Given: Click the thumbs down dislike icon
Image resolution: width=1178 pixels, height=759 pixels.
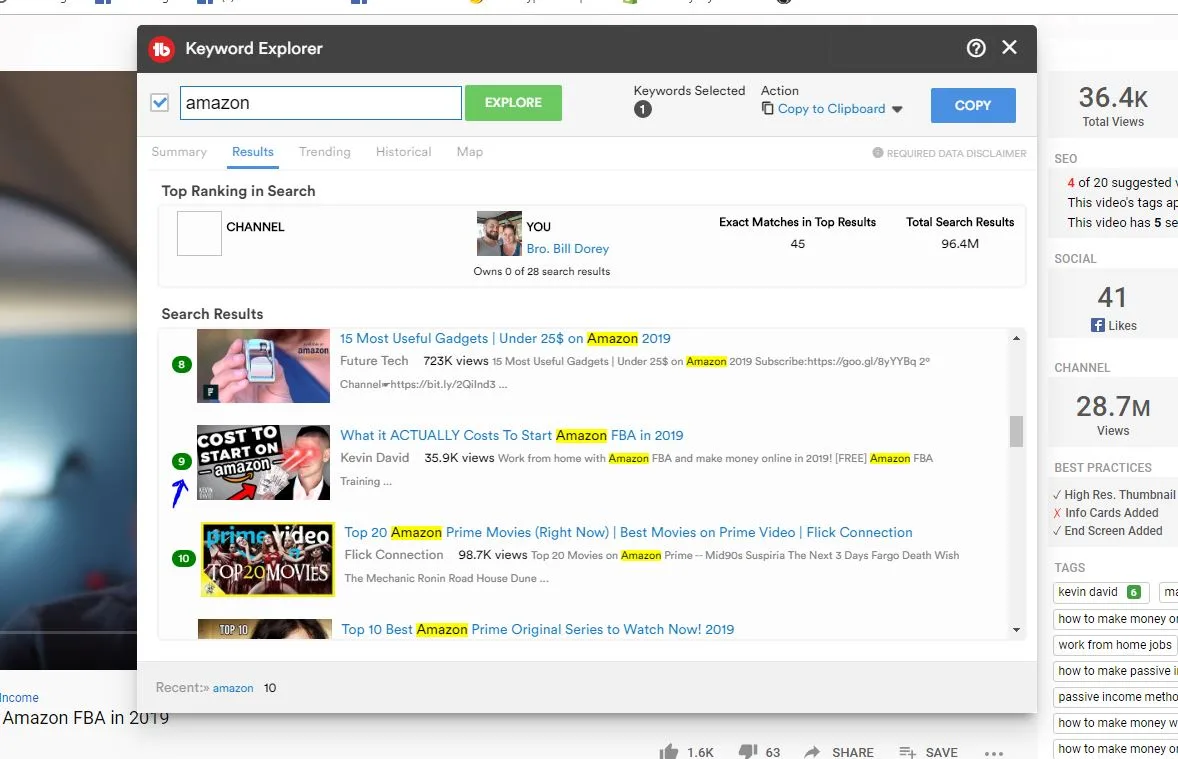Looking at the screenshot, I should (748, 751).
